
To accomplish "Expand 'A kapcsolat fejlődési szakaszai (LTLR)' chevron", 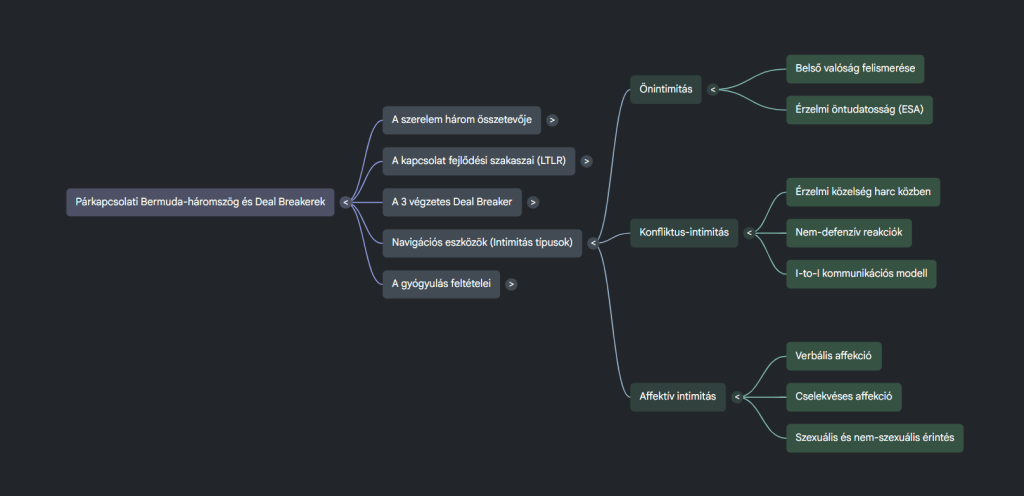I will (586, 161).
